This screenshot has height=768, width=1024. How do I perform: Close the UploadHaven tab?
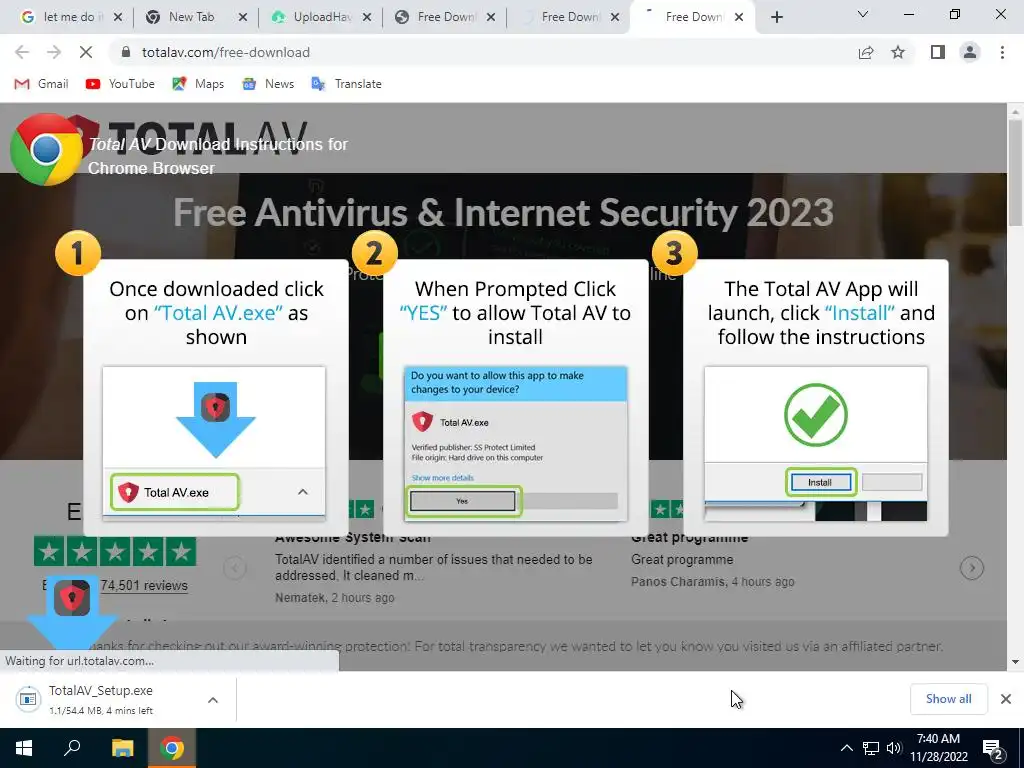coord(367,18)
